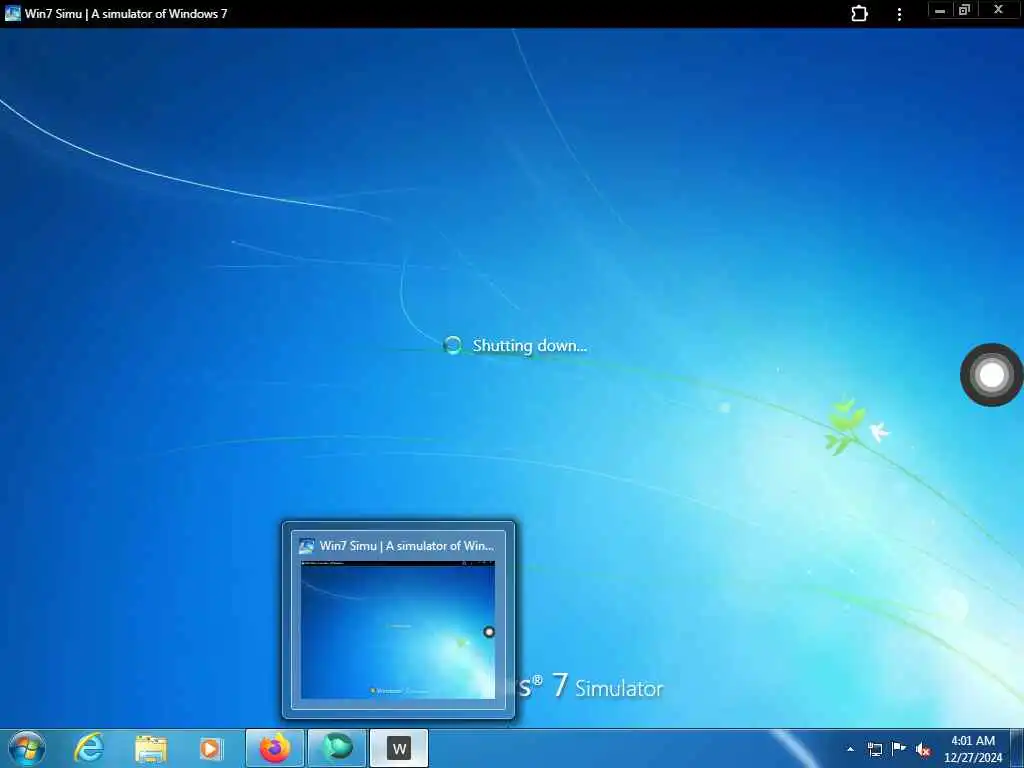Open the extensions puzzle icon in title bar

pos(859,13)
